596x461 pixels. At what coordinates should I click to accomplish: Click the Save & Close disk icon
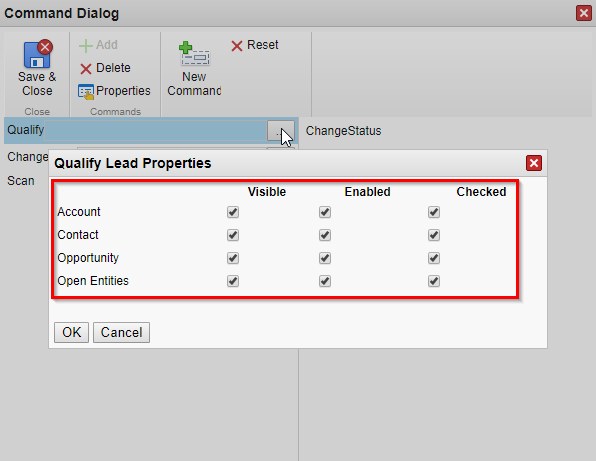click(x=38, y=54)
